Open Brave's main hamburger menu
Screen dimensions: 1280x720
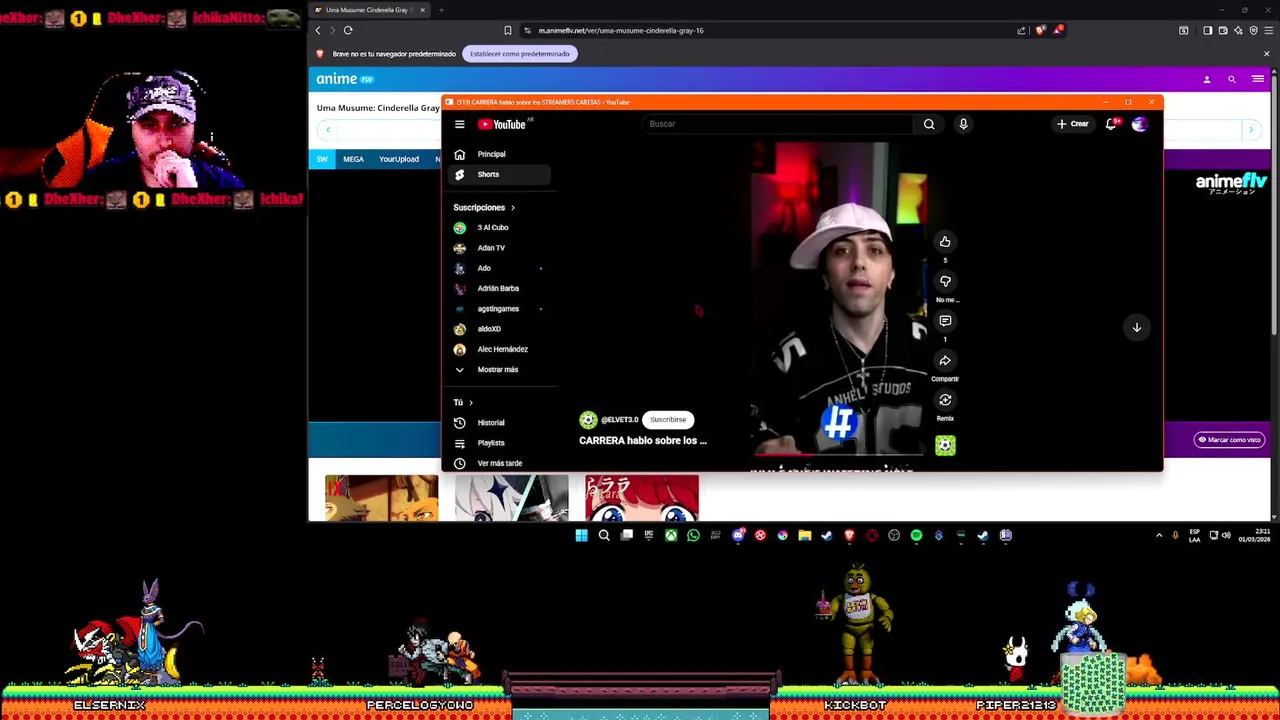coord(1268,30)
